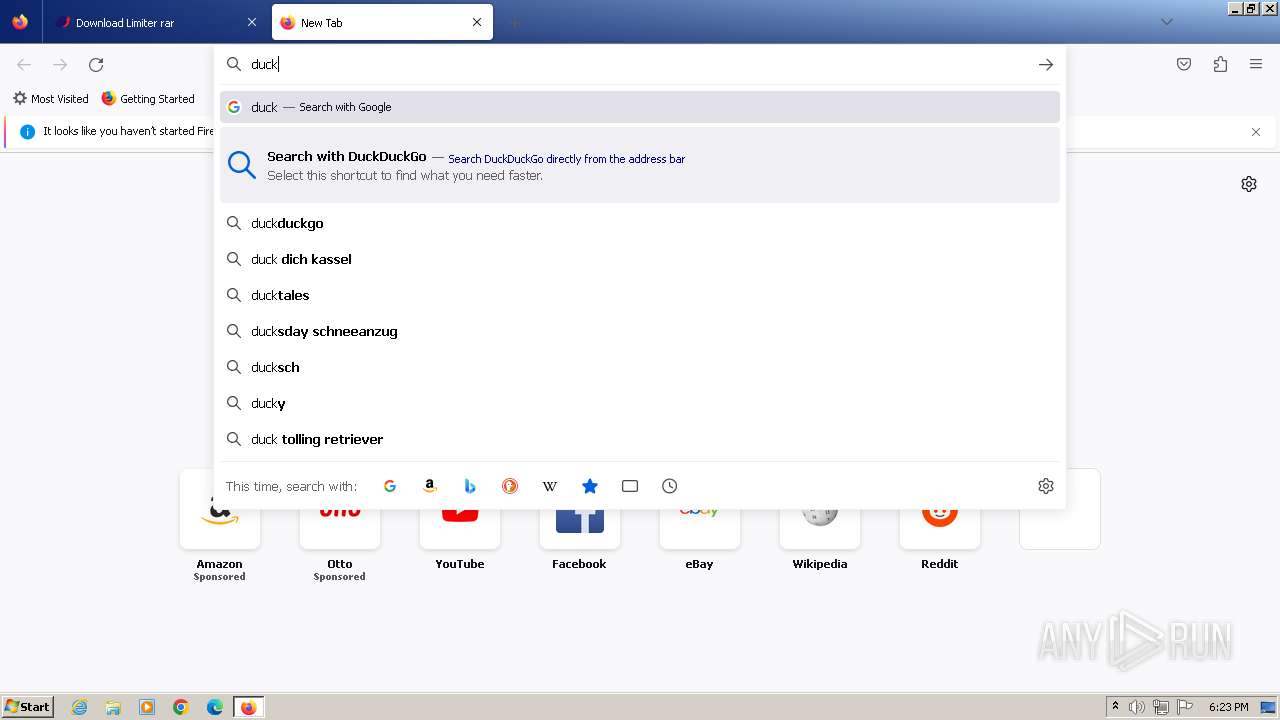Search open tabs icon

(x=630, y=486)
